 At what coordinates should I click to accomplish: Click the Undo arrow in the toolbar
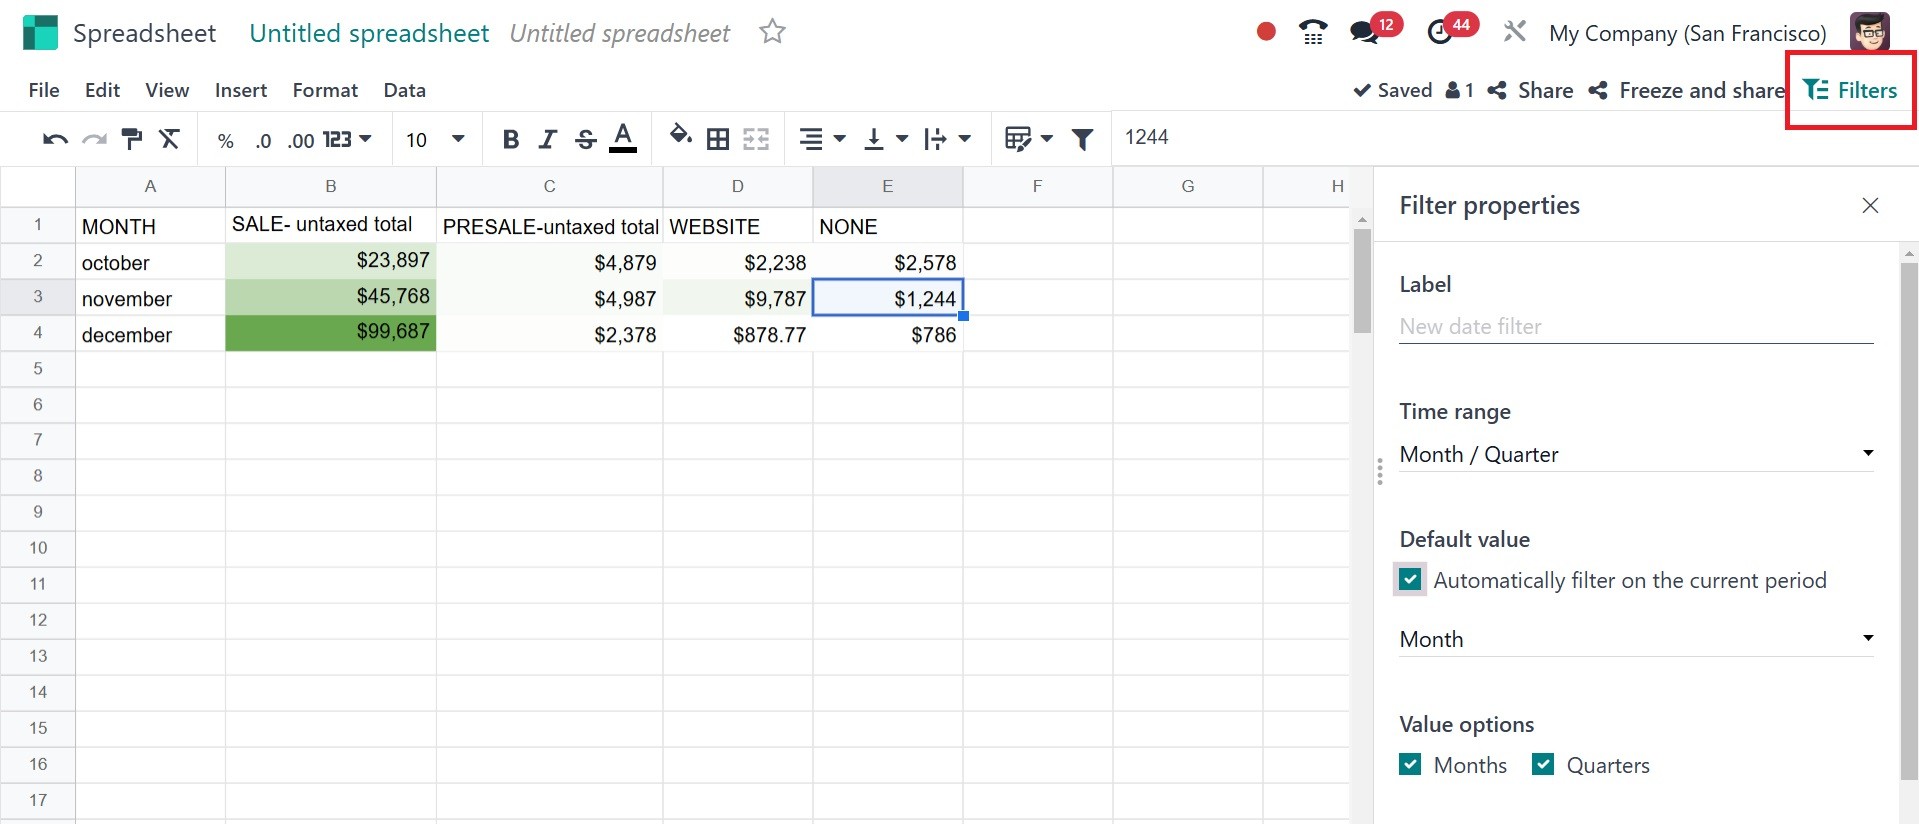click(x=55, y=139)
